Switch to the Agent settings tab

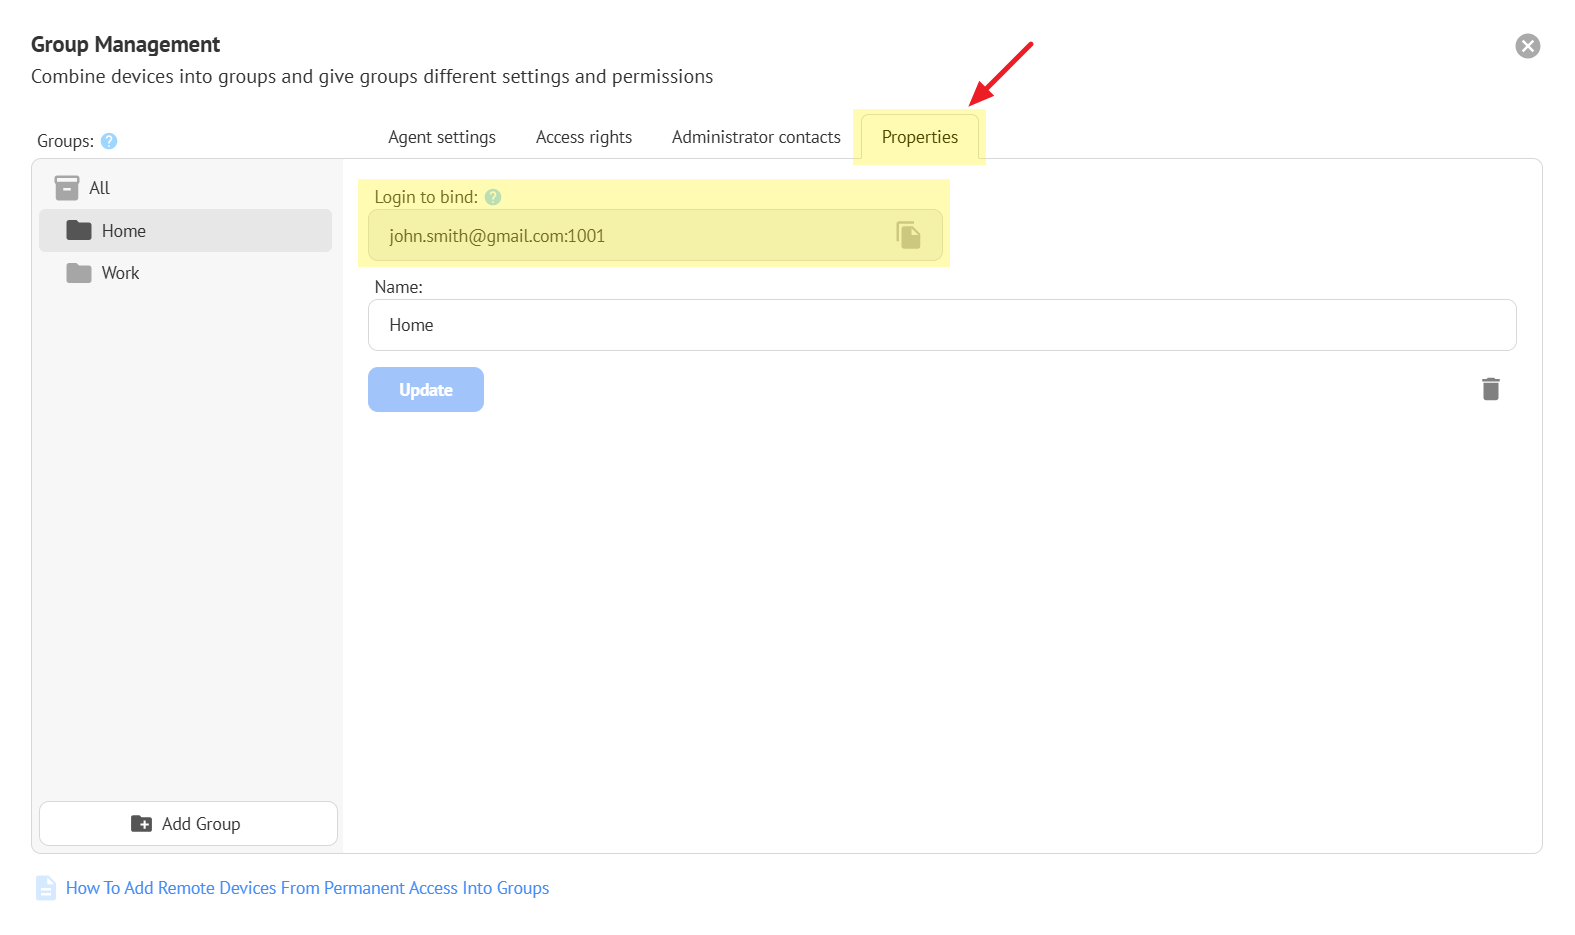442,137
